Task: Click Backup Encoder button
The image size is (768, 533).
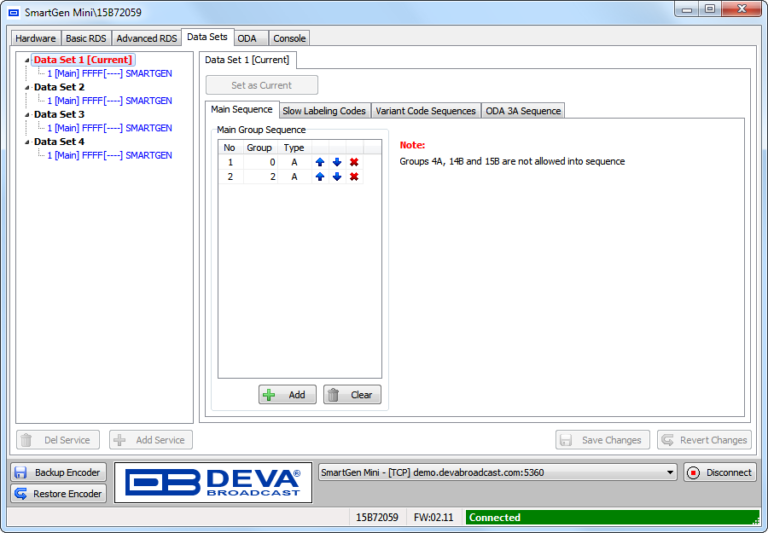Action: point(58,473)
